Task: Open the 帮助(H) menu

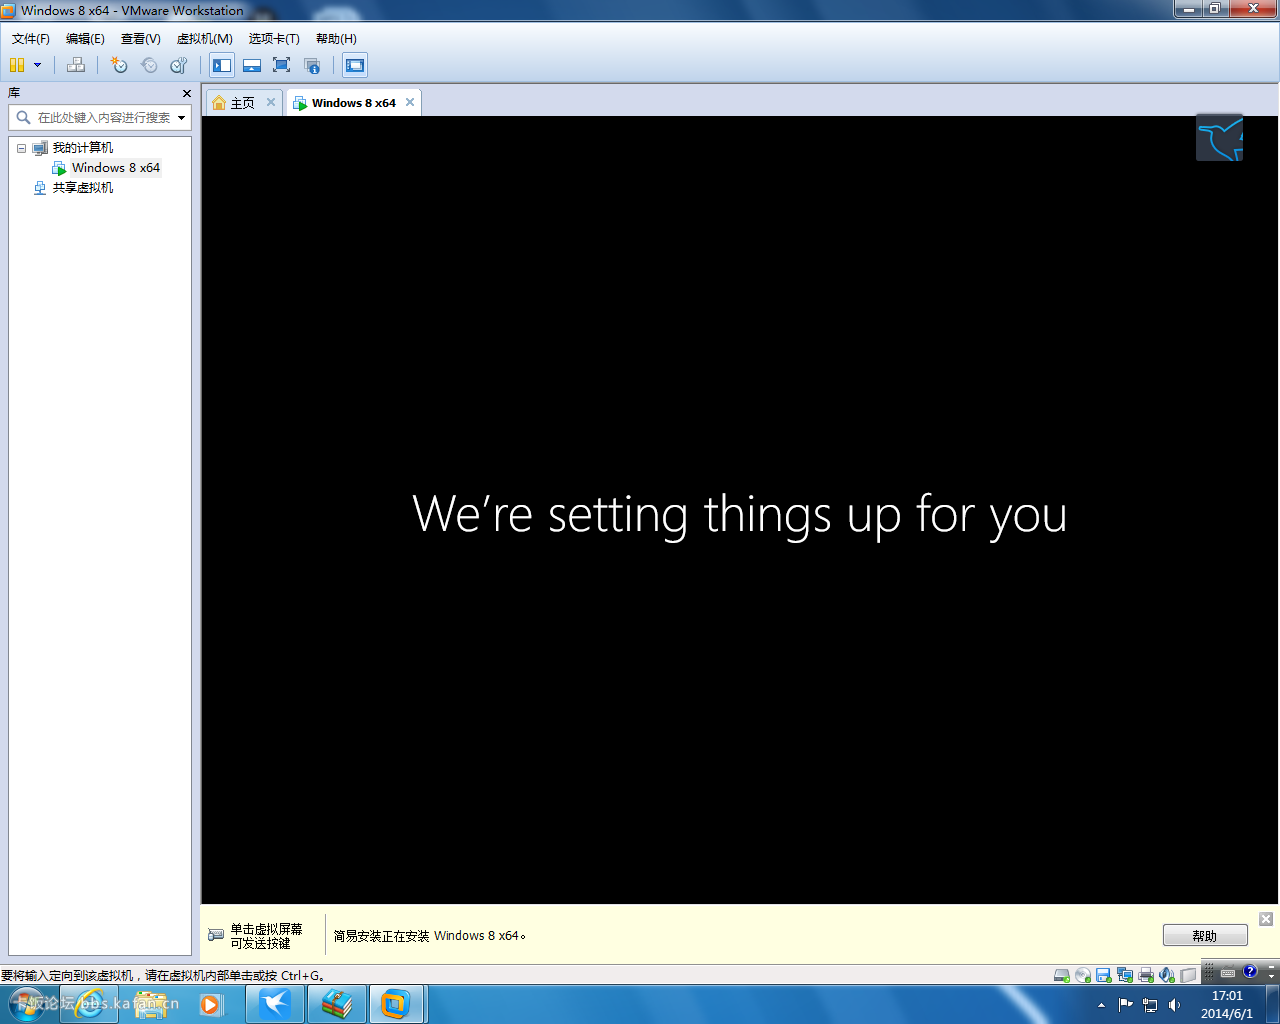Action: pyautogui.click(x=336, y=38)
